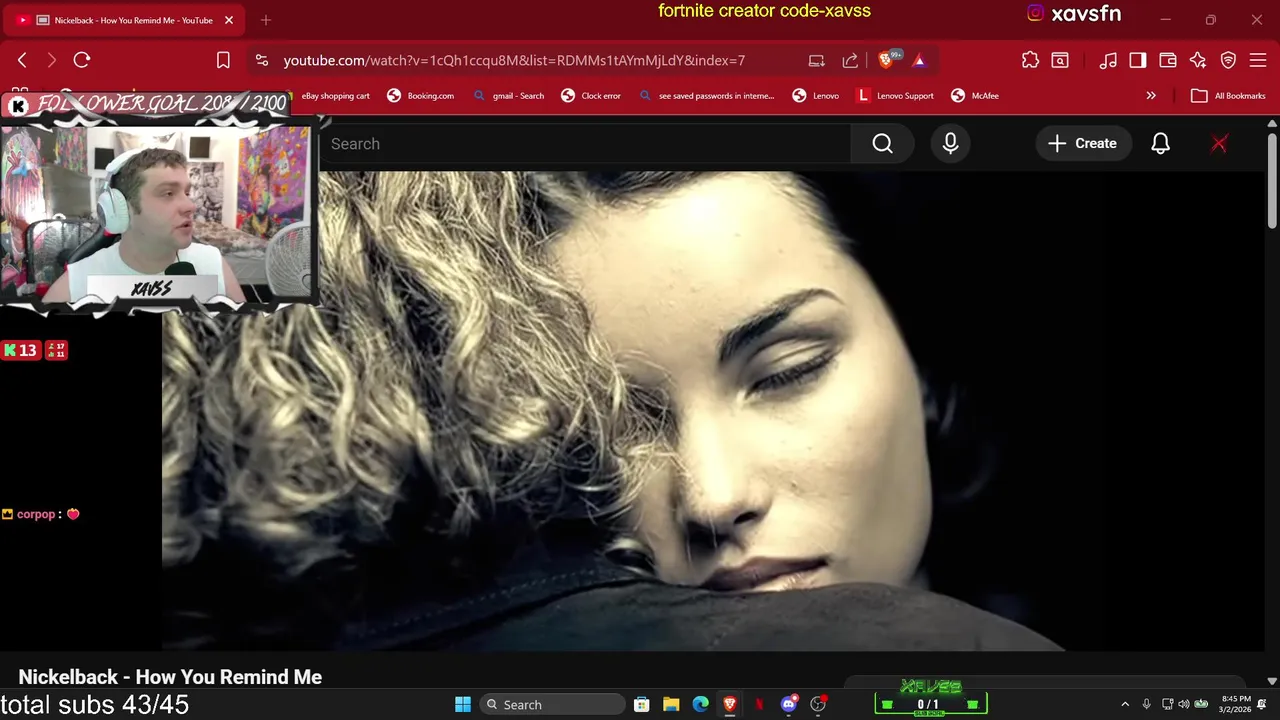Click the Windows taskbar Search box
Screen dimensions: 1280x720
coord(550,705)
